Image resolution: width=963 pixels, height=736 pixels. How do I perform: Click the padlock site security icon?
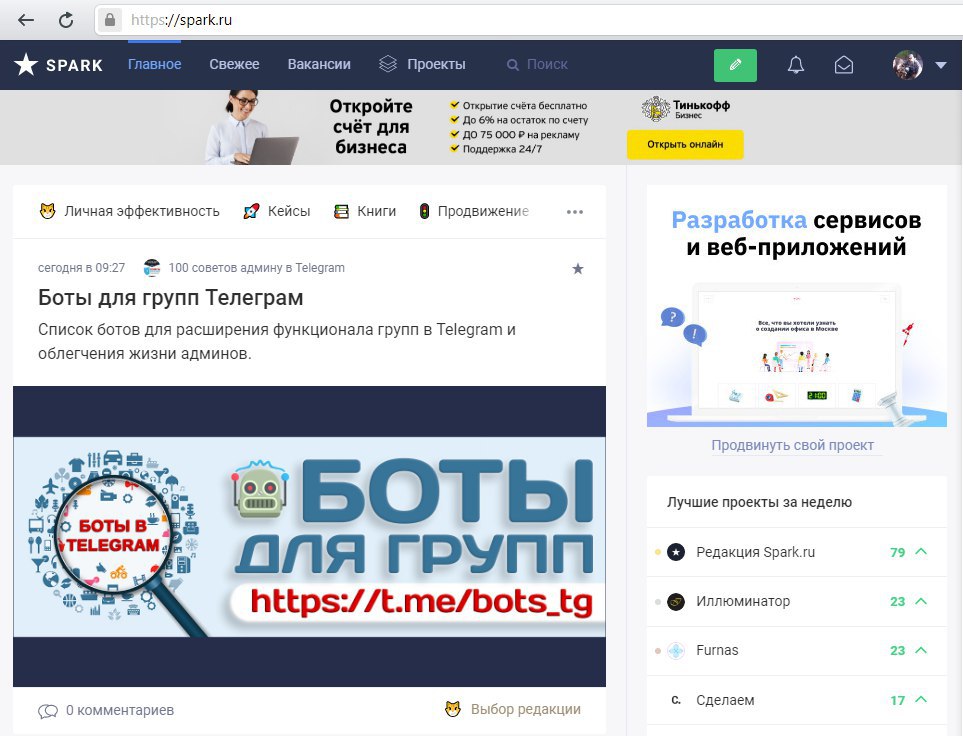tap(110, 20)
